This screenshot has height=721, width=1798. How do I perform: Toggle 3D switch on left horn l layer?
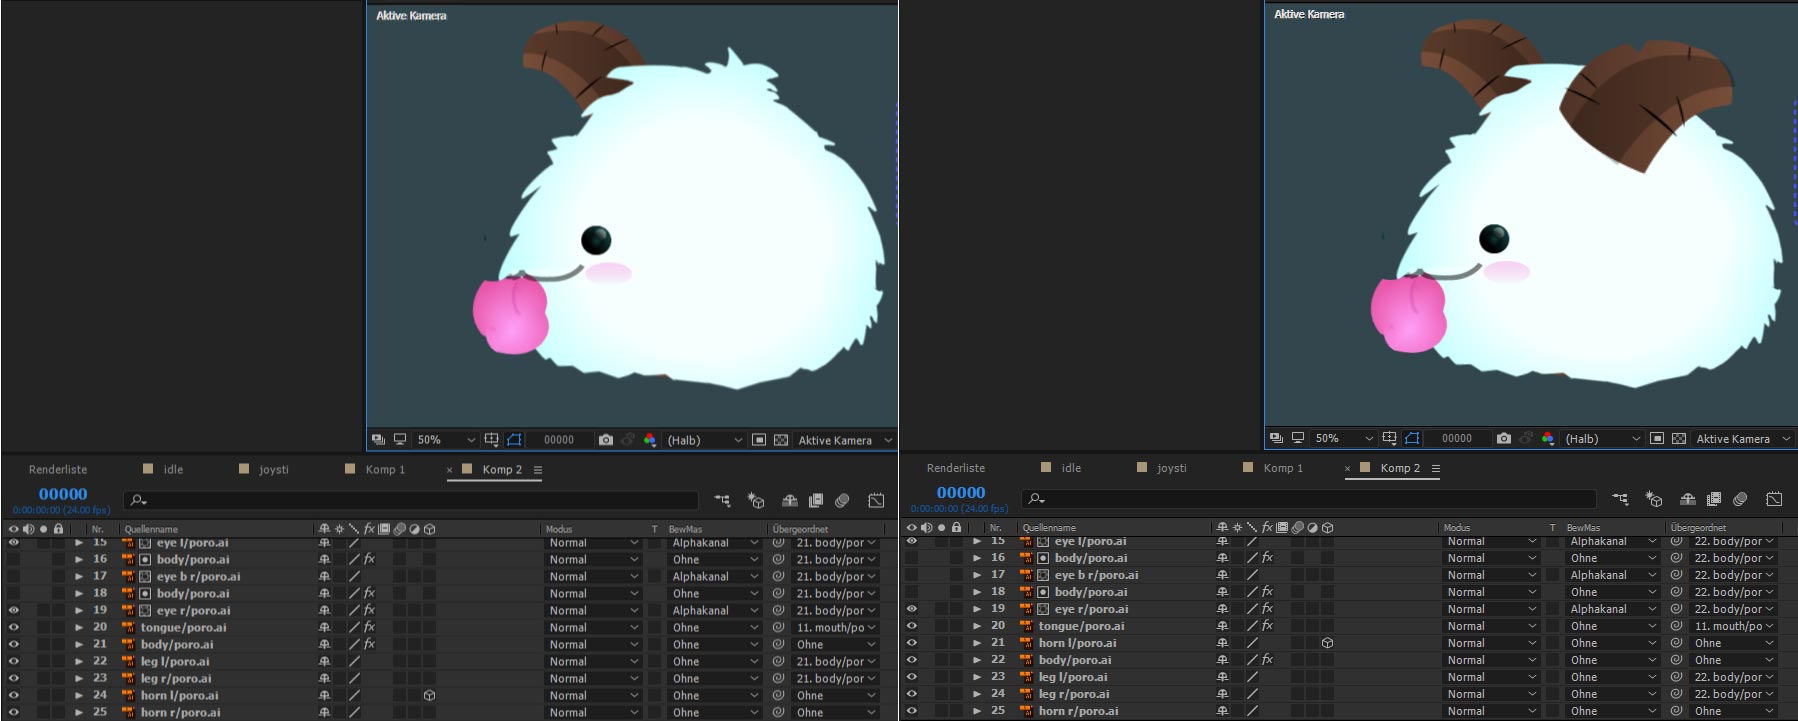tap(429, 695)
